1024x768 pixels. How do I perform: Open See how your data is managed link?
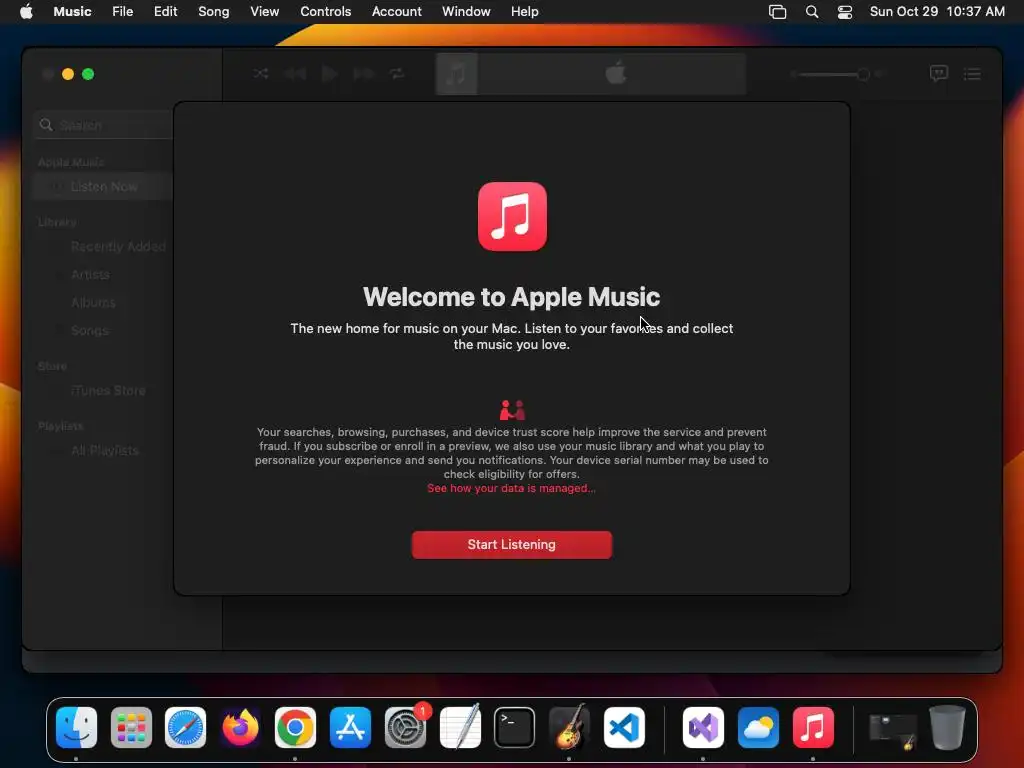tap(511, 488)
